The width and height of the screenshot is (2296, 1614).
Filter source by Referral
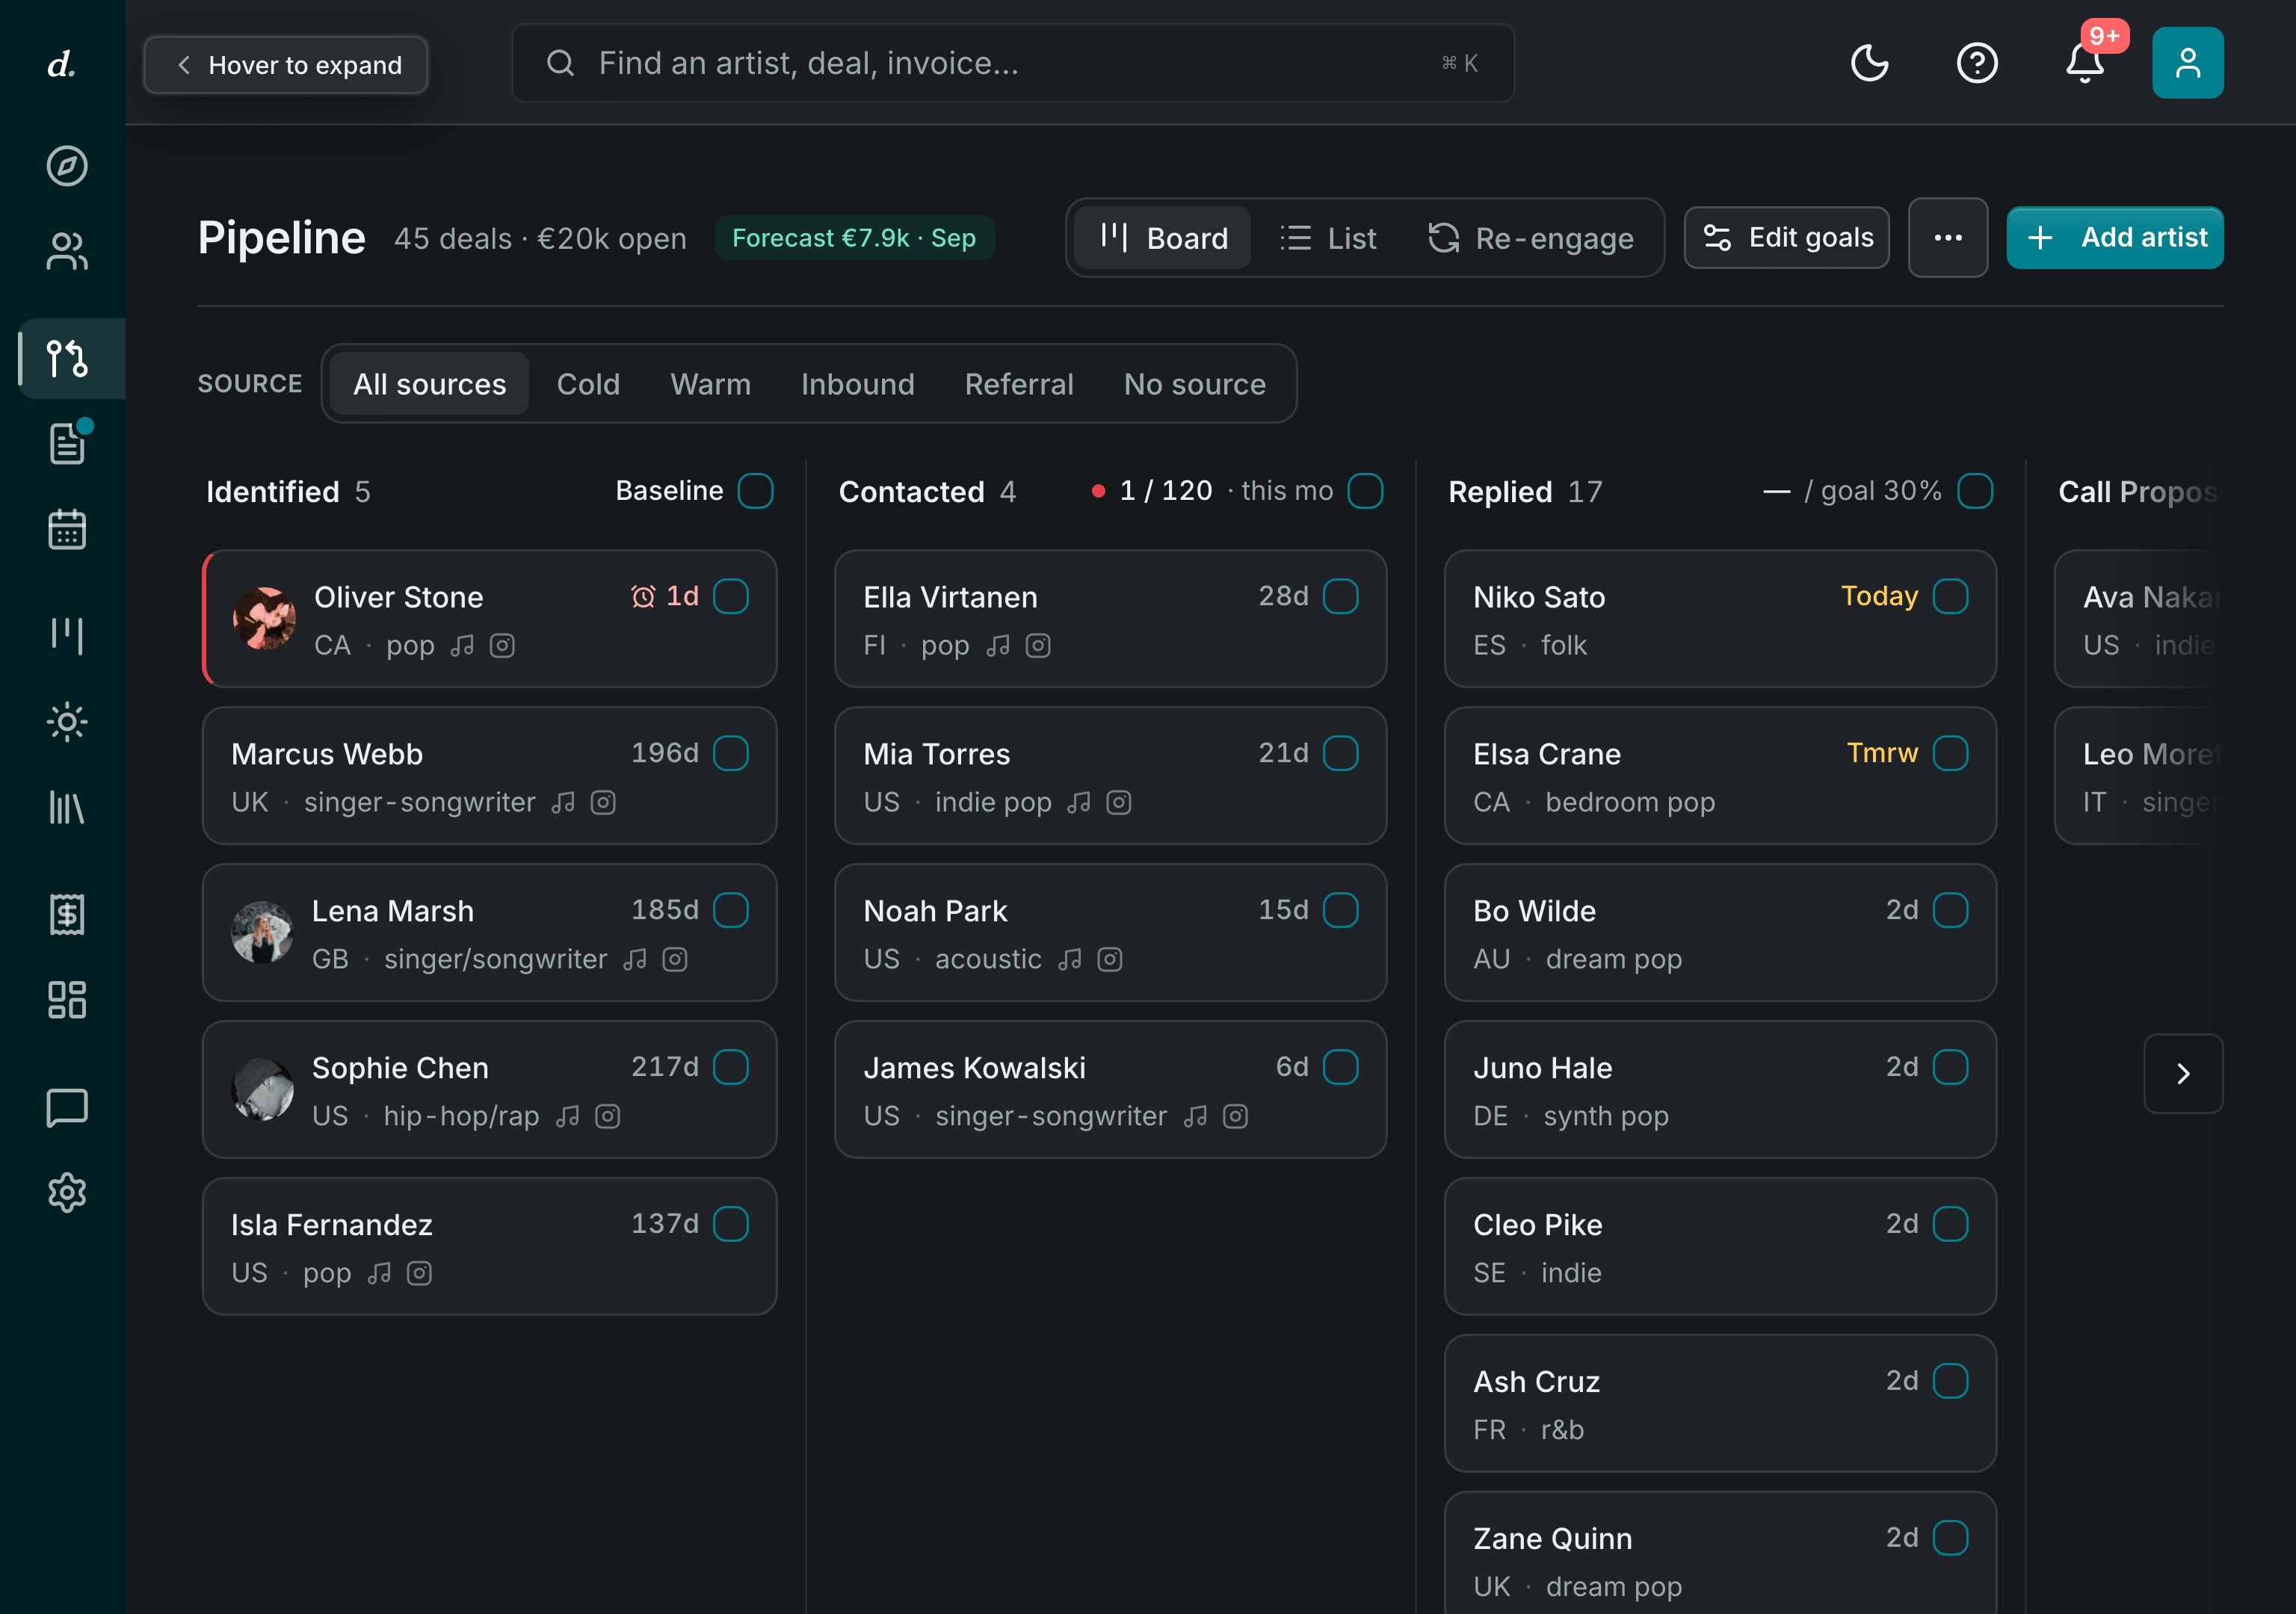click(x=1019, y=384)
